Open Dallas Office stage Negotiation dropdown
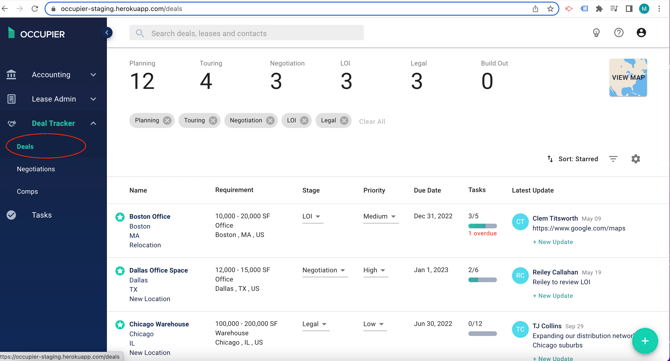Image resolution: width=670 pixels, height=361 pixels. tap(325, 270)
